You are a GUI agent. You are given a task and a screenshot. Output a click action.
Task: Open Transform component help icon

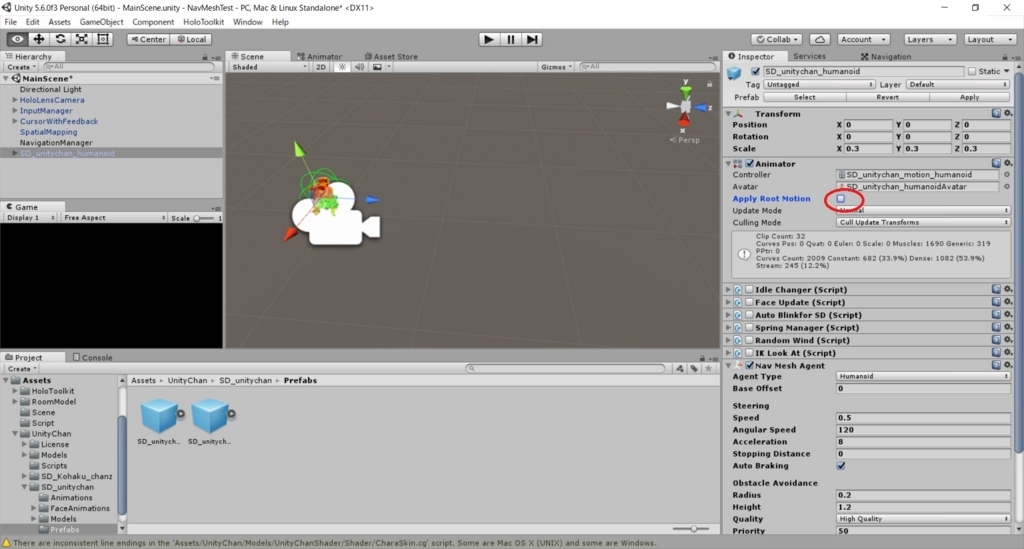996,113
